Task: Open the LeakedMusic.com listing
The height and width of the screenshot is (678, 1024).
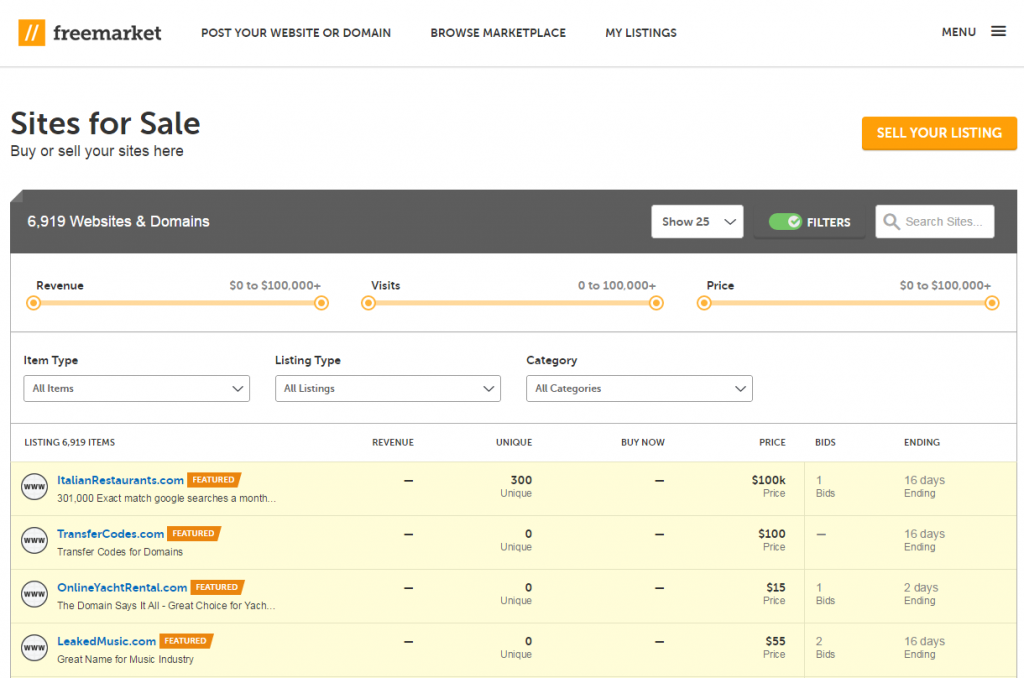Action: (x=106, y=641)
